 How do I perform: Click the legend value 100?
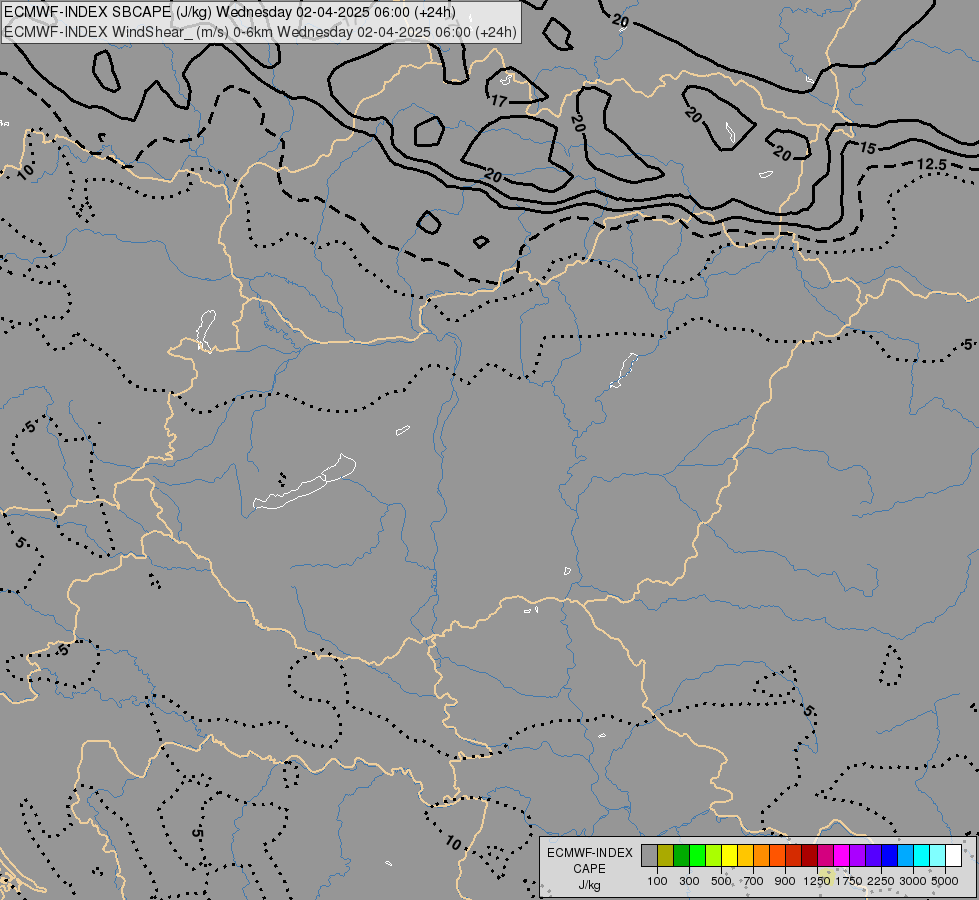[657, 881]
